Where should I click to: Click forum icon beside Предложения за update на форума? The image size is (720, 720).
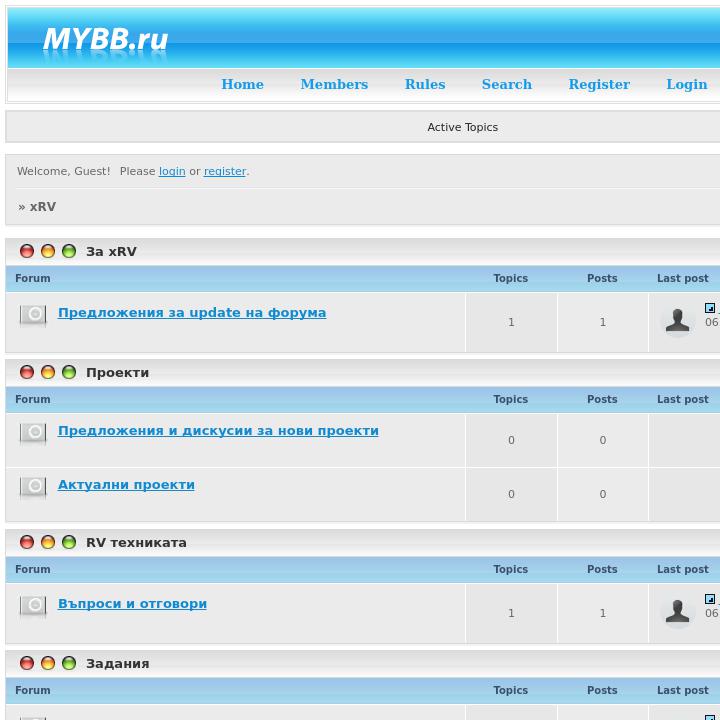tap(33, 316)
